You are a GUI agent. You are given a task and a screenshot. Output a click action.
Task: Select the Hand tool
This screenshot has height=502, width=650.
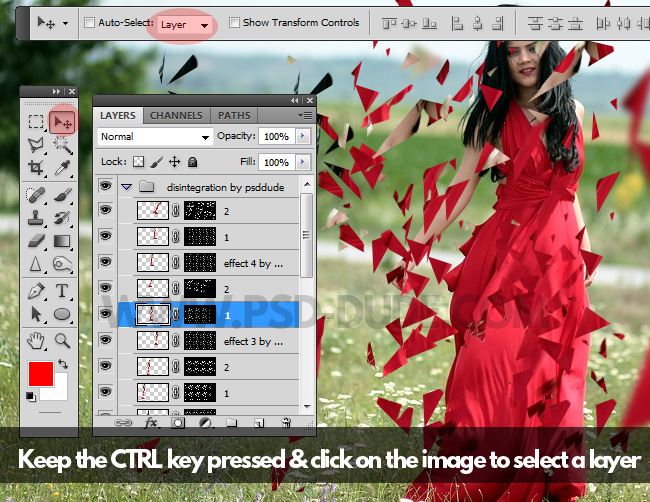coord(36,341)
